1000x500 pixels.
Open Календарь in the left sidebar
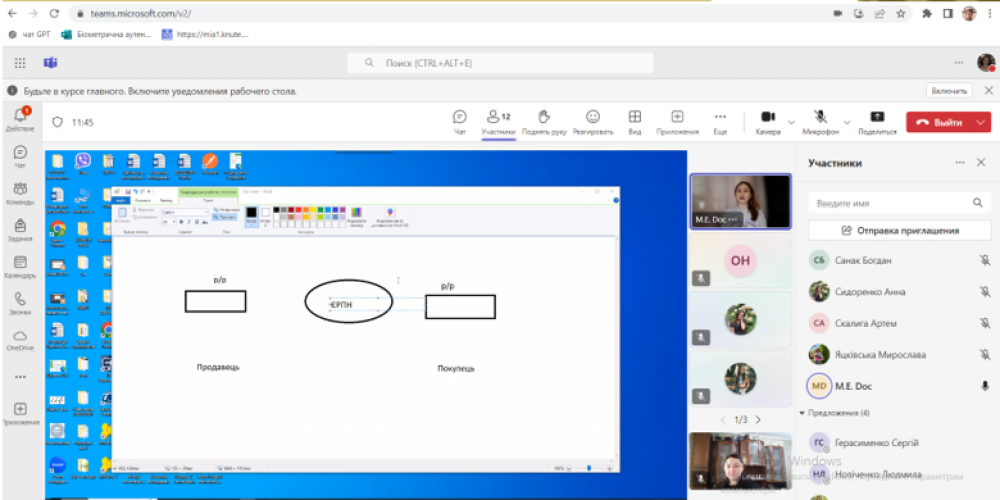20,266
